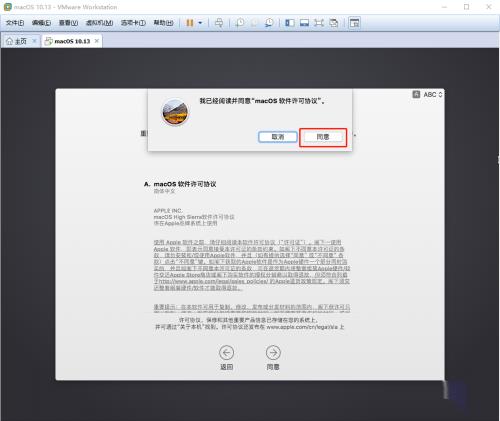The width and height of the screenshot is (500, 421).
Task: Click 取消 in the license dialog
Action: [278, 137]
